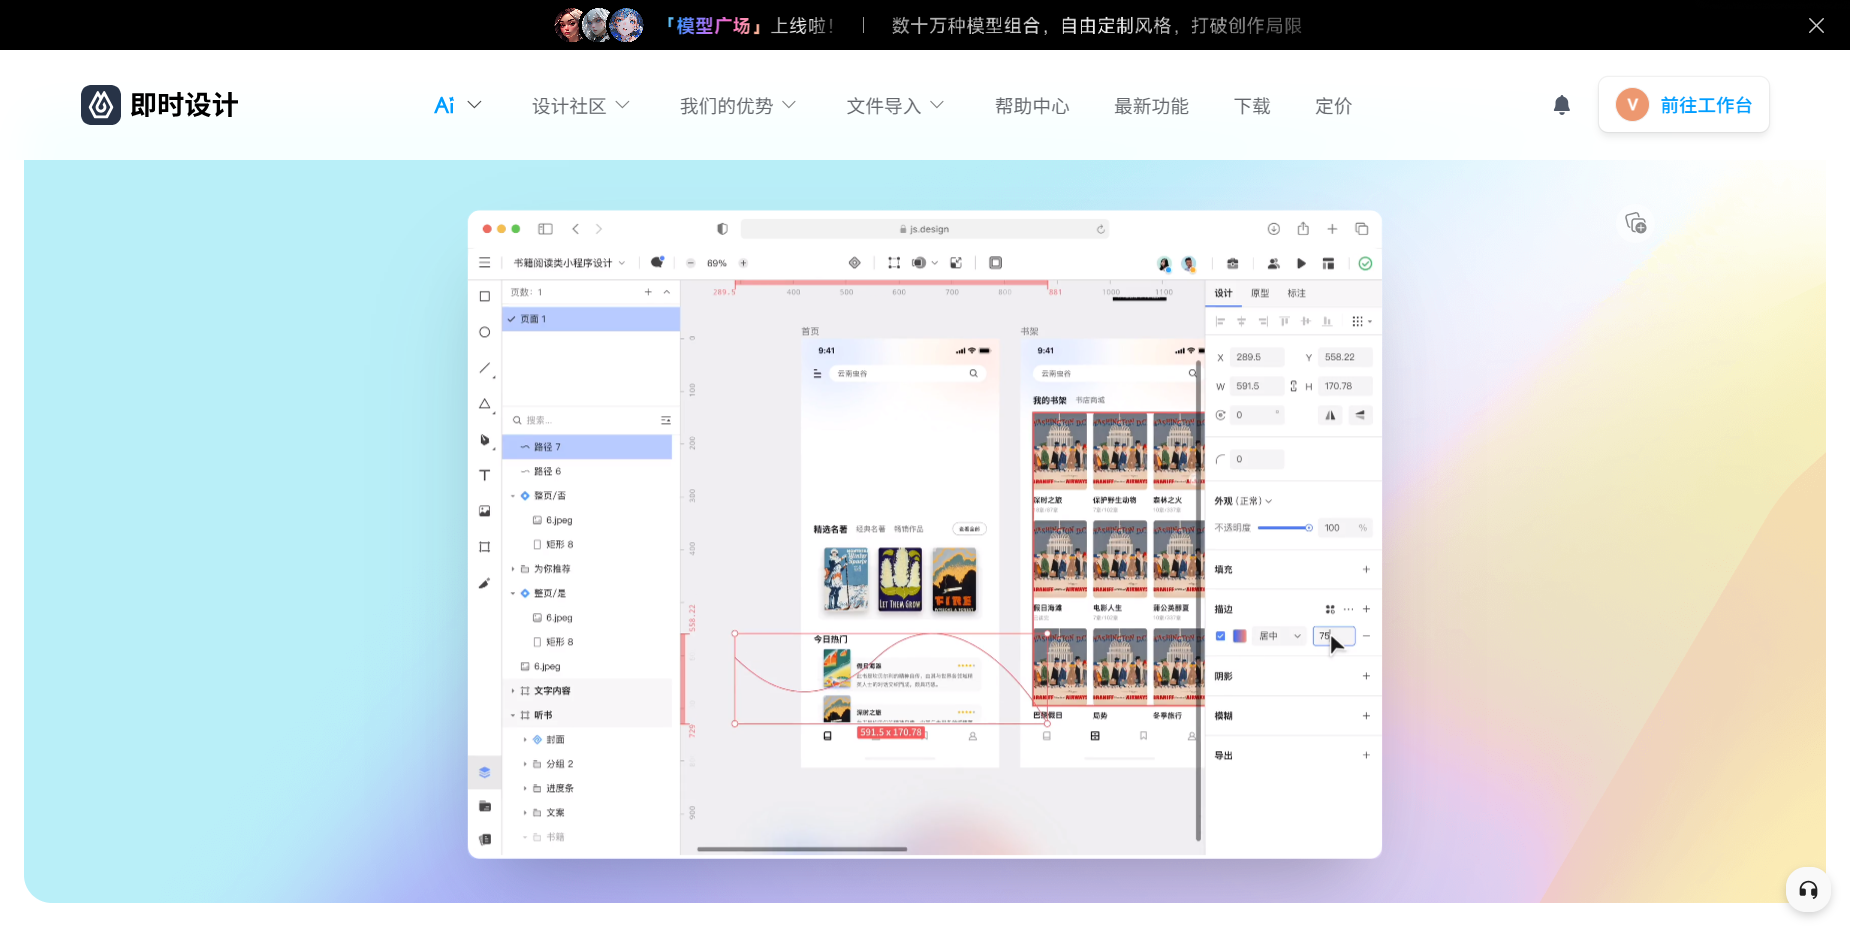This screenshot has height=930, width=1850.
Task: Toggle the stroke (描边) visibility checkbox
Action: 1220,636
